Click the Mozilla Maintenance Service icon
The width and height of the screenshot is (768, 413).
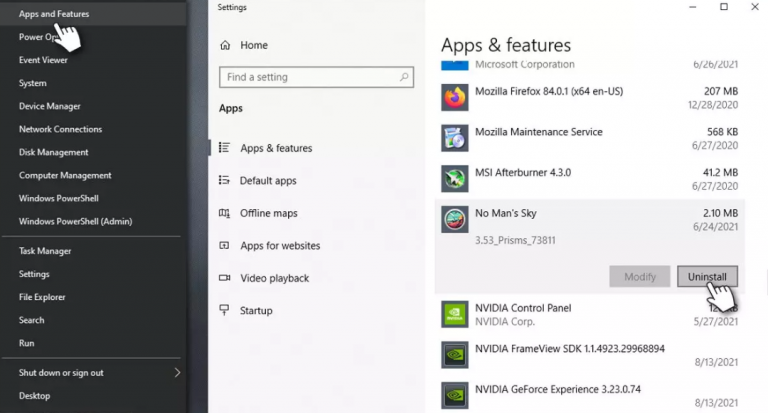[455, 138]
